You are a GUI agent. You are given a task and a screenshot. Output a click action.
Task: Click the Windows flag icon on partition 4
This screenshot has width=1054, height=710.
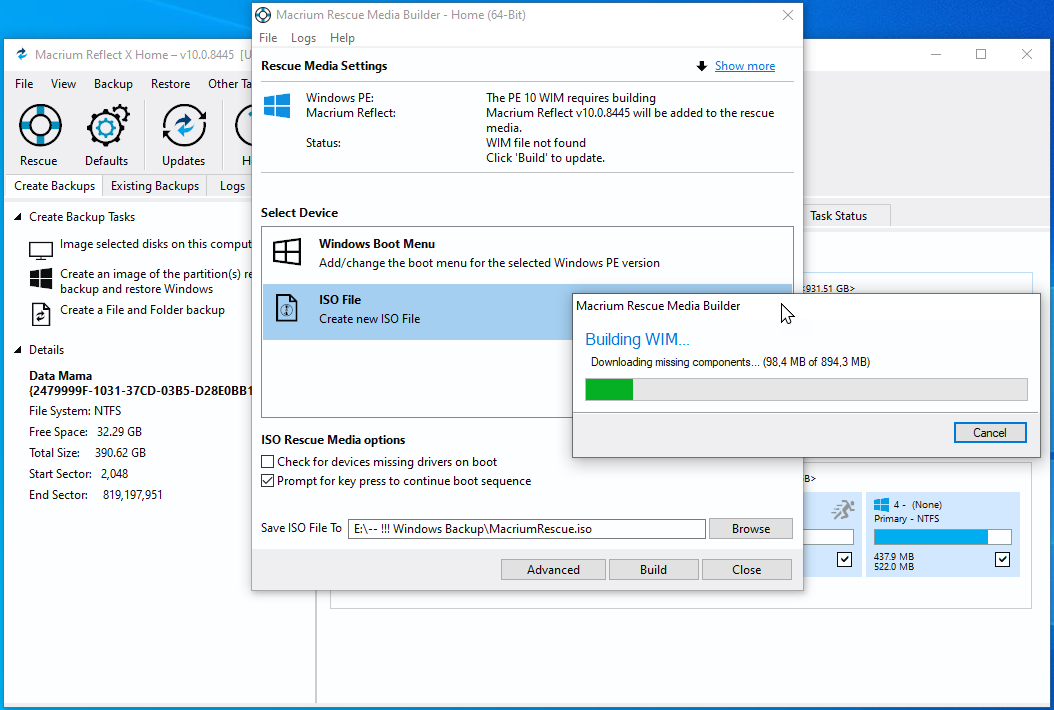point(881,504)
